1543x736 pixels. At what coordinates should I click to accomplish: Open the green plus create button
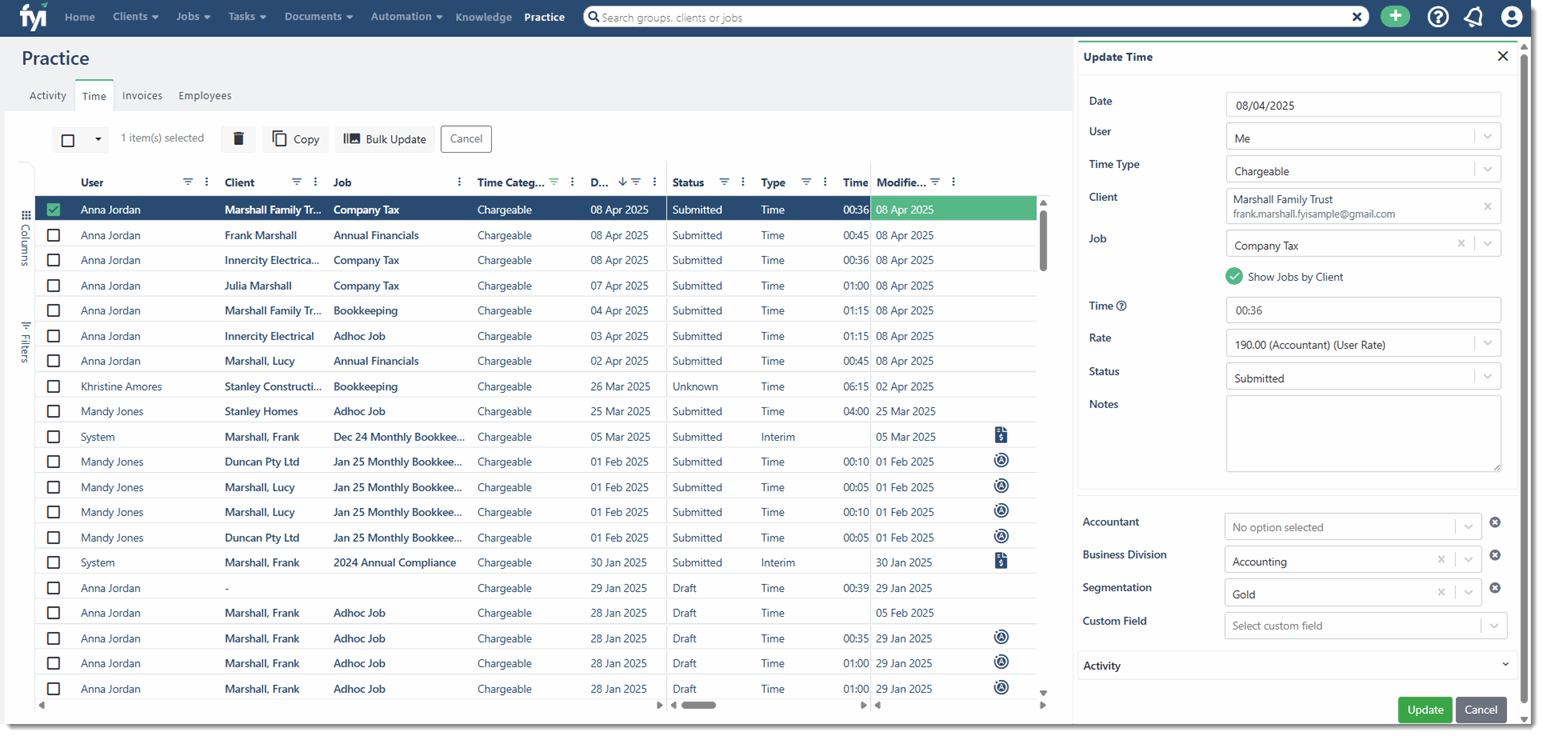point(1395,17)
